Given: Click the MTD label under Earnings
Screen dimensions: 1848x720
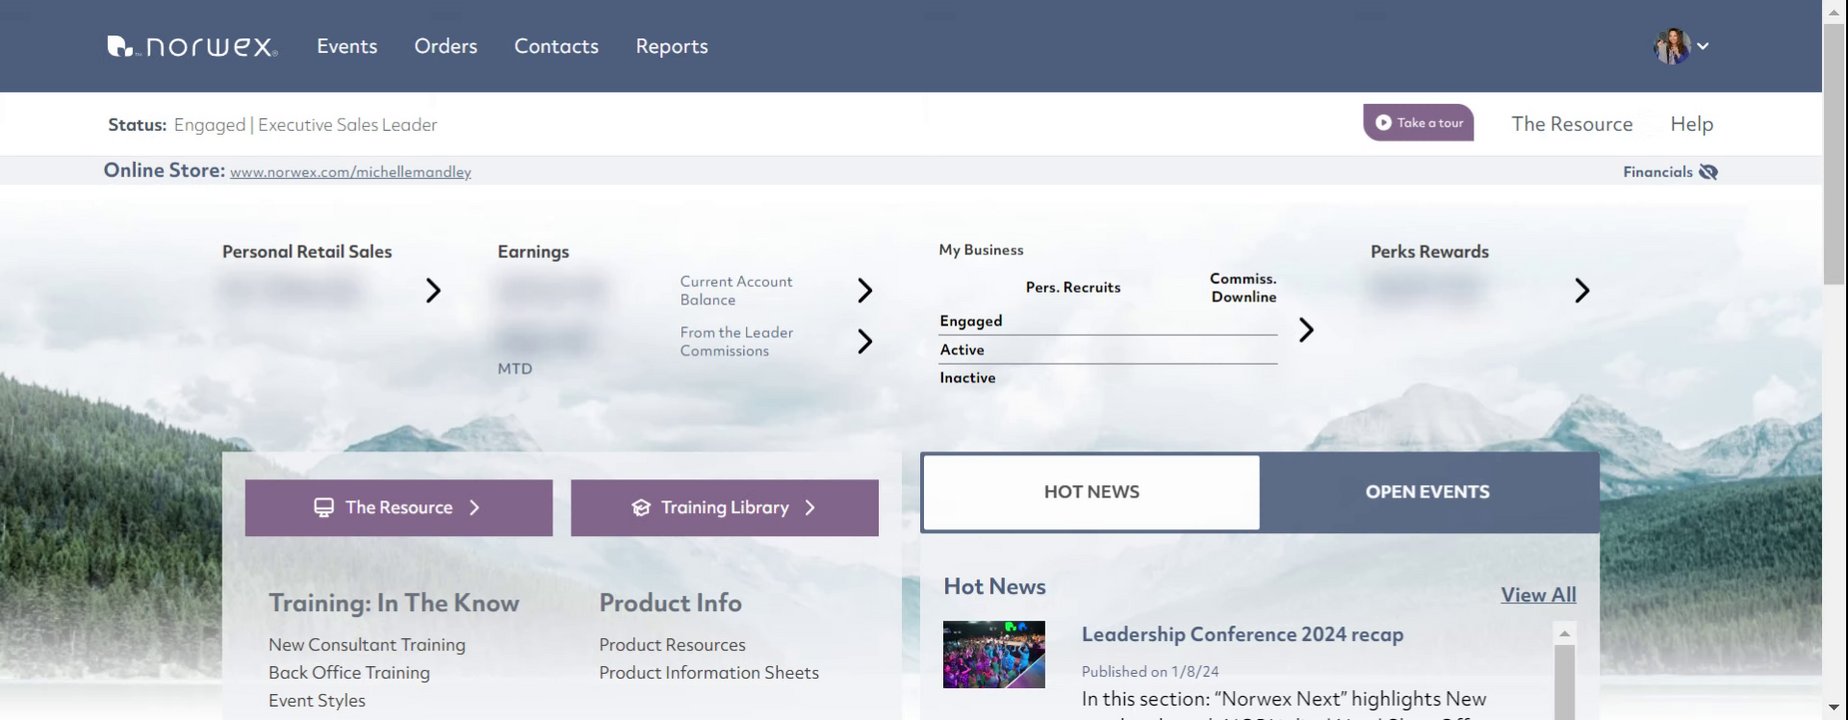Looking at the screenshot, I should pos(515,369).
